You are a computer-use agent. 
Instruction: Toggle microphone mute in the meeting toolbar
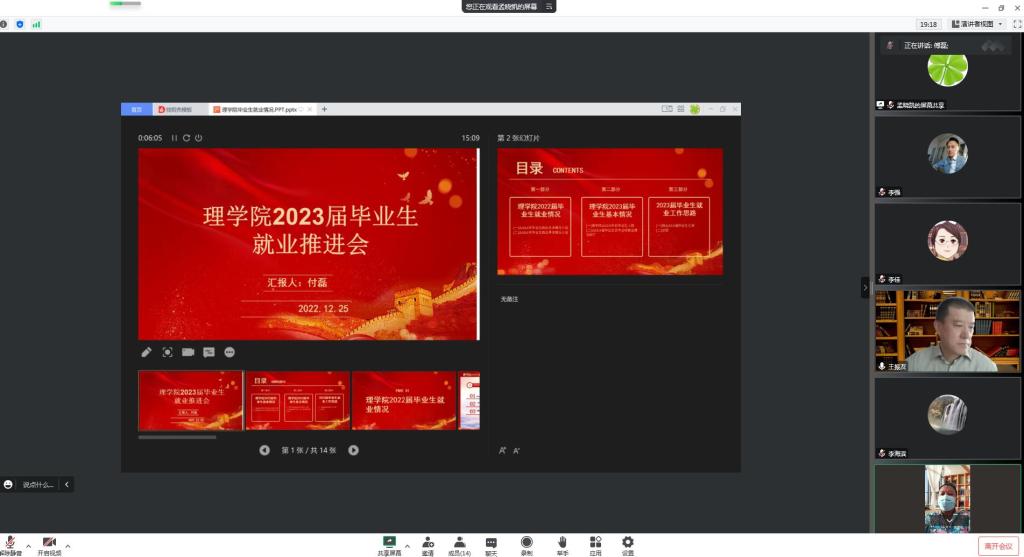pos(10,543)
